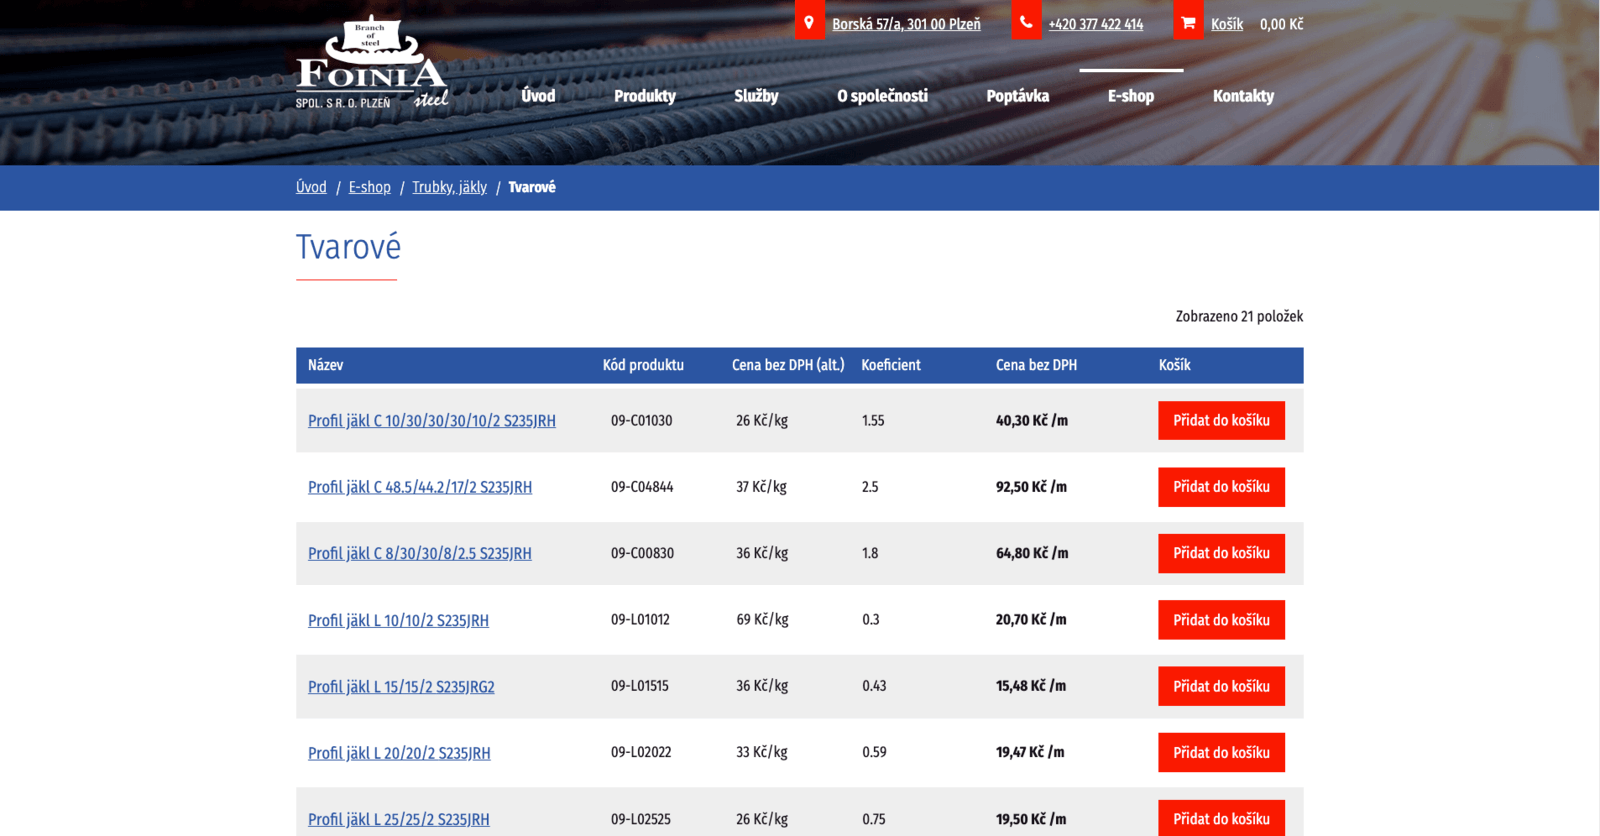The image size is (1600, 836).
Task: Click the red location pin icon
Action: (x=809, y=22)
